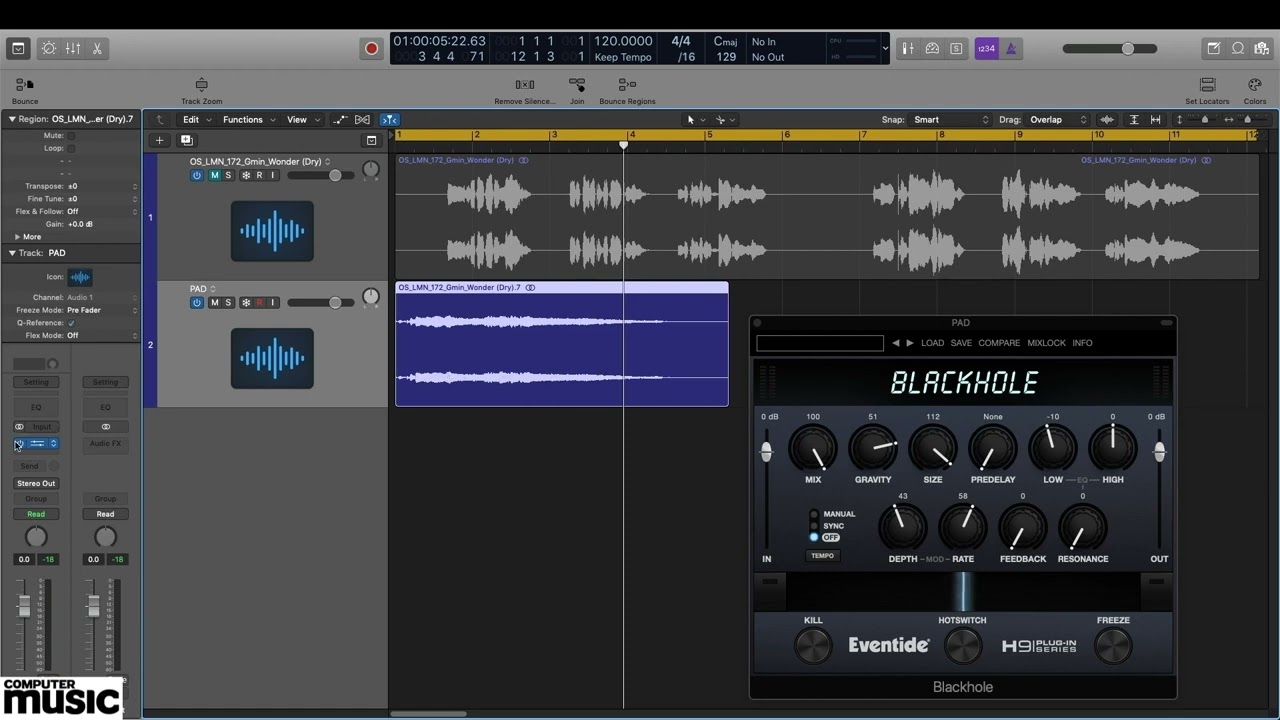The width and height of the screenshot is (1280, 720).
Task: Click MIXLOCK in the Blackhole plugin
Action: 1046,343
